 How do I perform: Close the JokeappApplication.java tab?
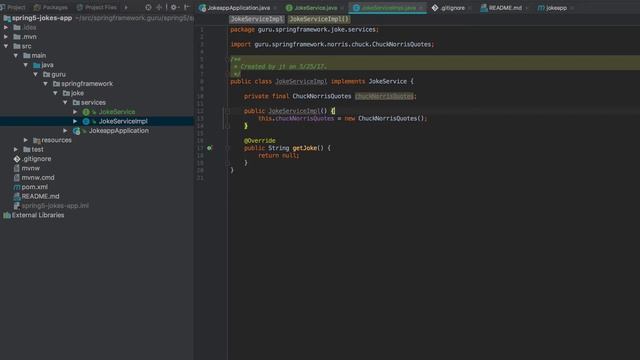(275, 8)
